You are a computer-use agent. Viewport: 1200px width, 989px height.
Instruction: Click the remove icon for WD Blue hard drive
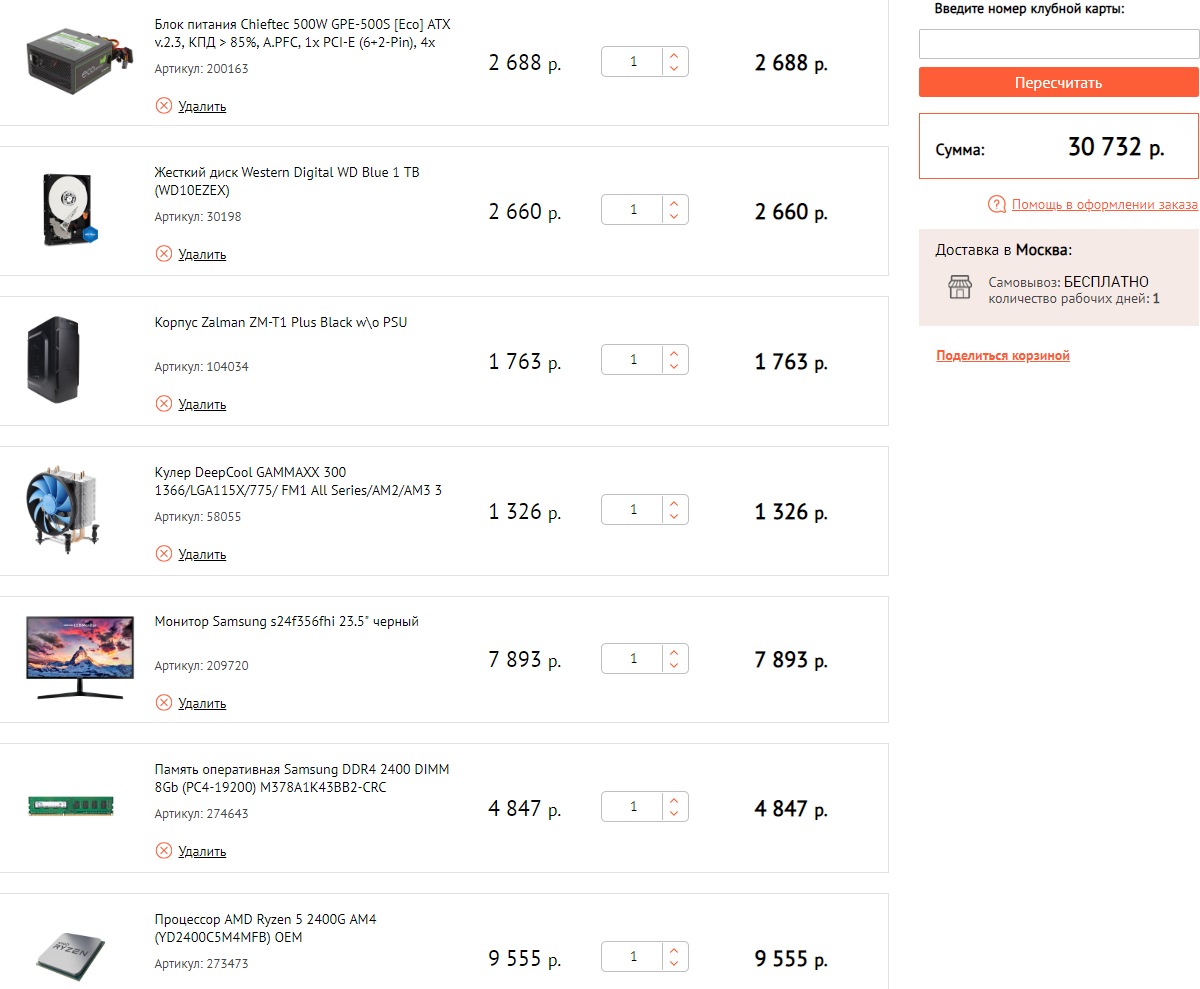(164, 254)
